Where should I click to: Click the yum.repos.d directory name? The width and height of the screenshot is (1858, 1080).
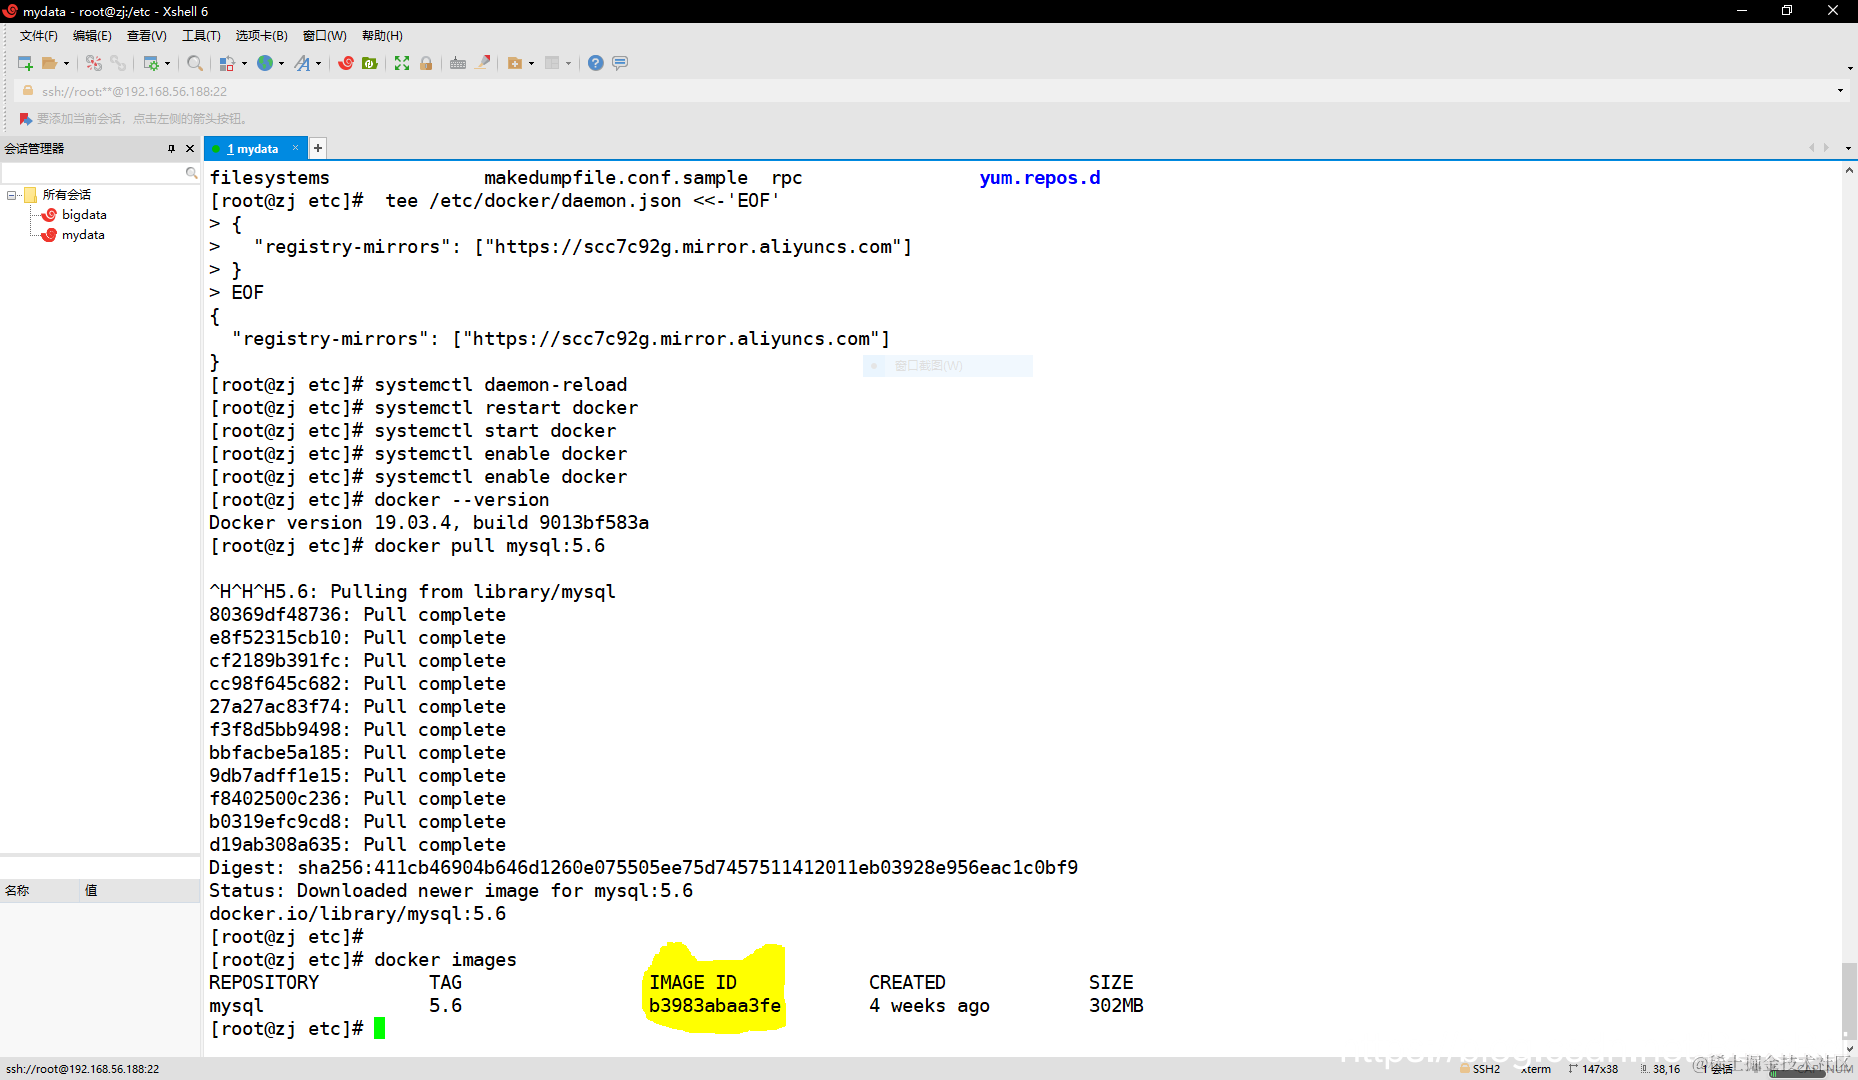tap(1040, 178)
